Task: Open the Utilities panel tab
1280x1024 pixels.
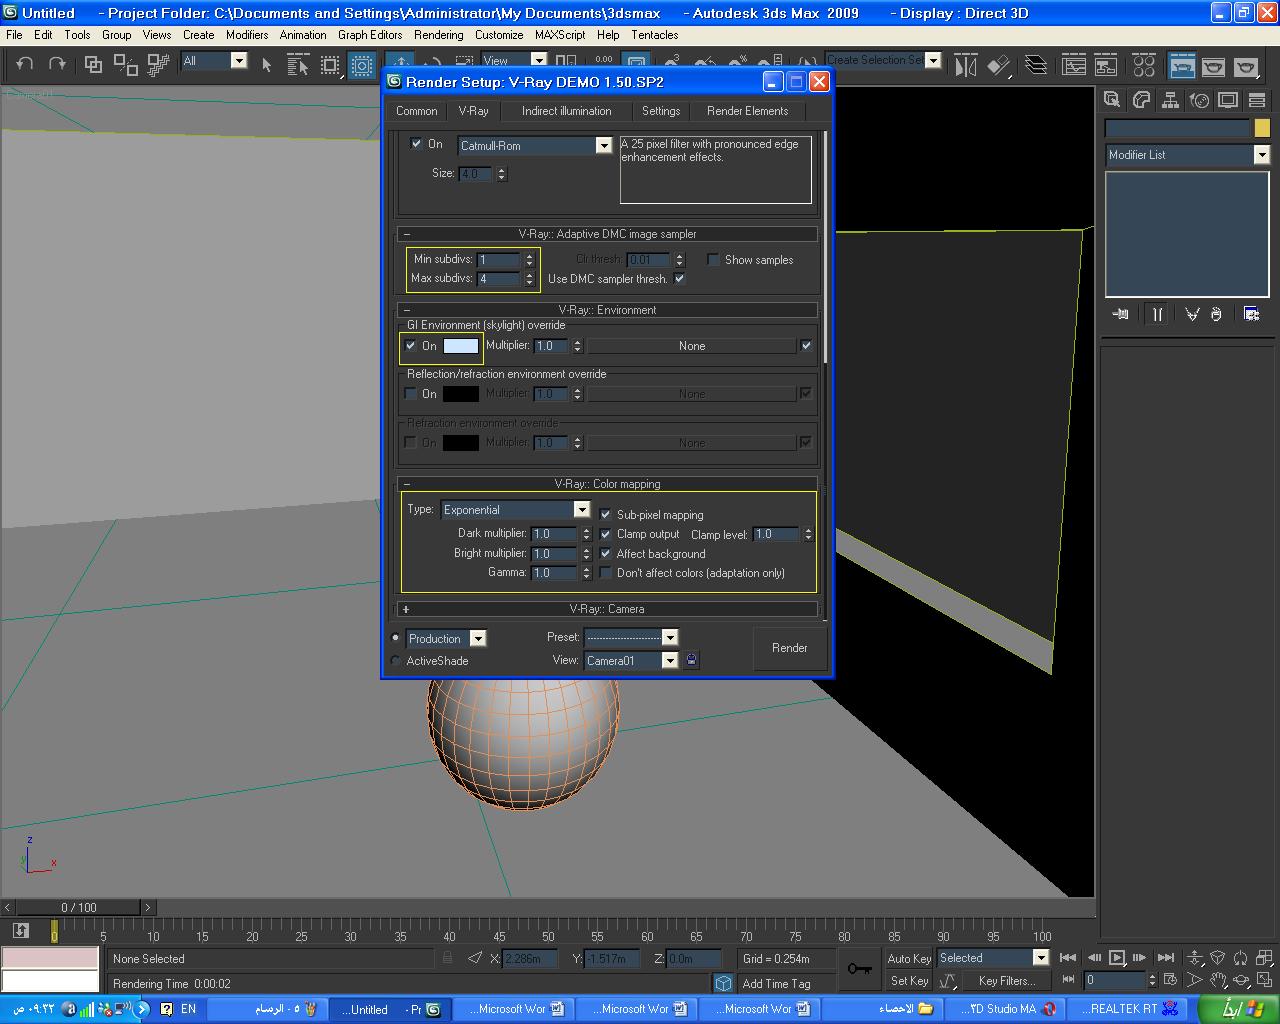Action: click(x=1257, y=100)
